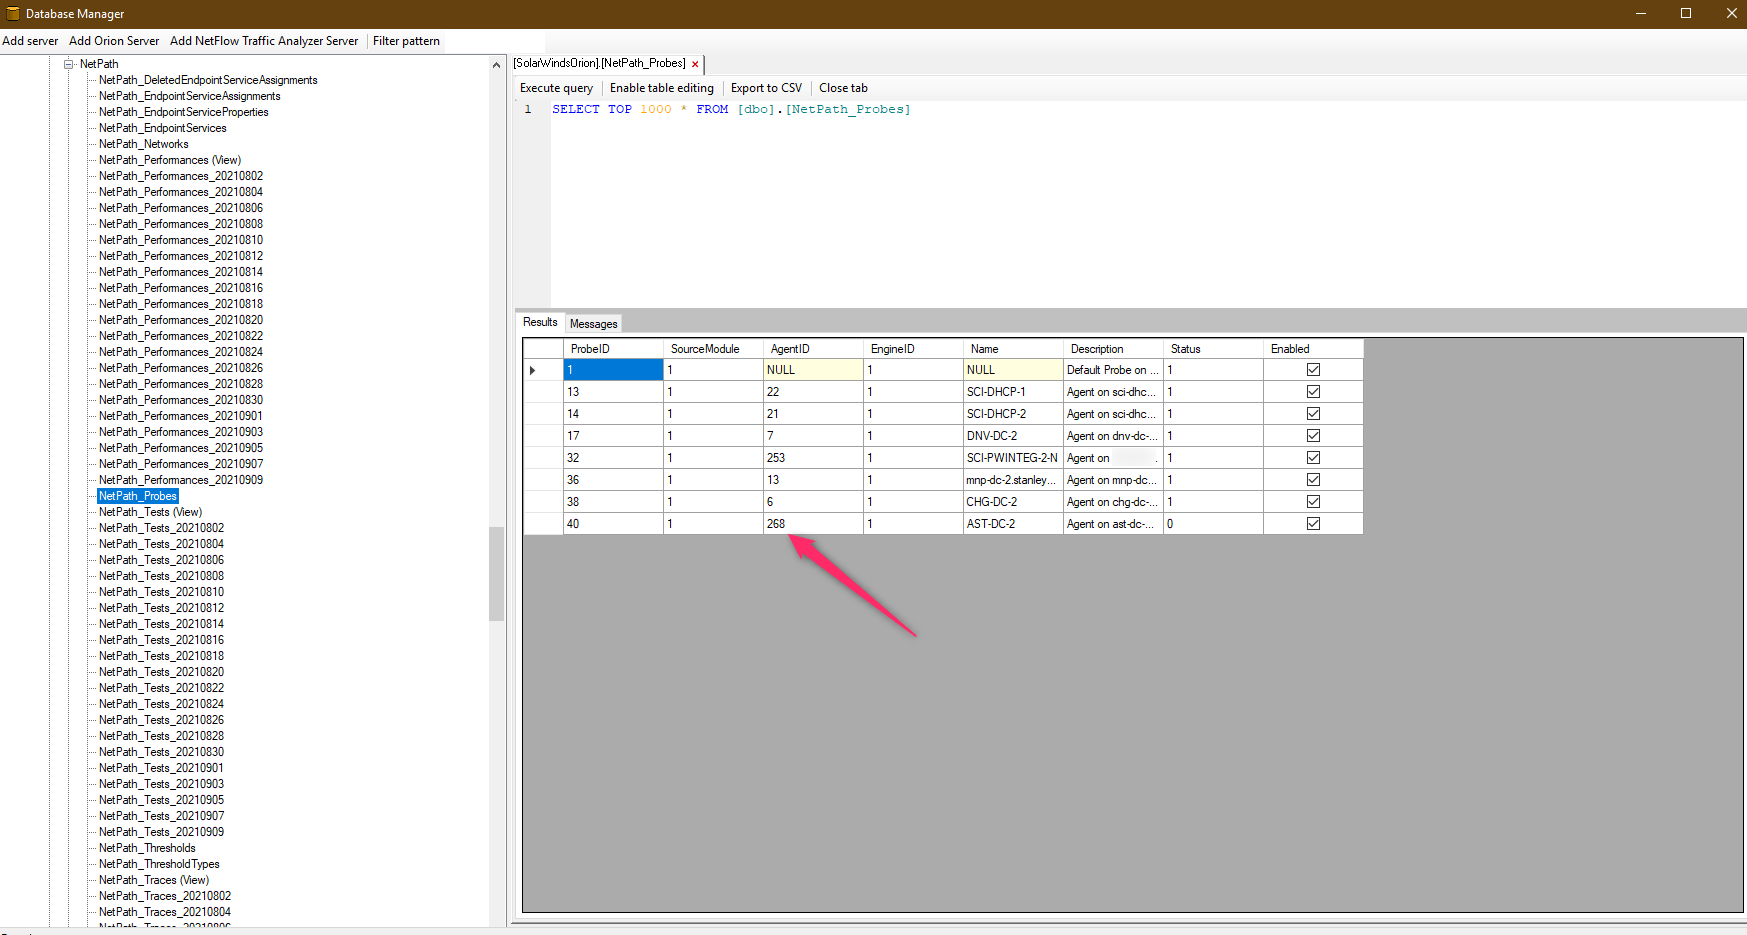Click Execute query button
1747x935 pixels.
point(556,88)
